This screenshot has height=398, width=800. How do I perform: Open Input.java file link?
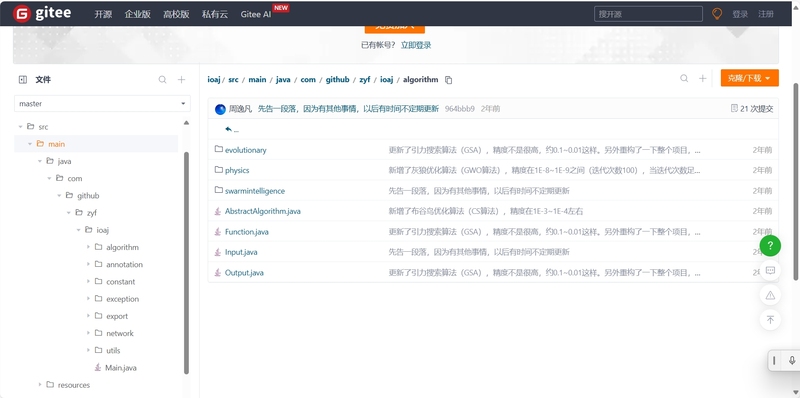[x=241, y=252]
